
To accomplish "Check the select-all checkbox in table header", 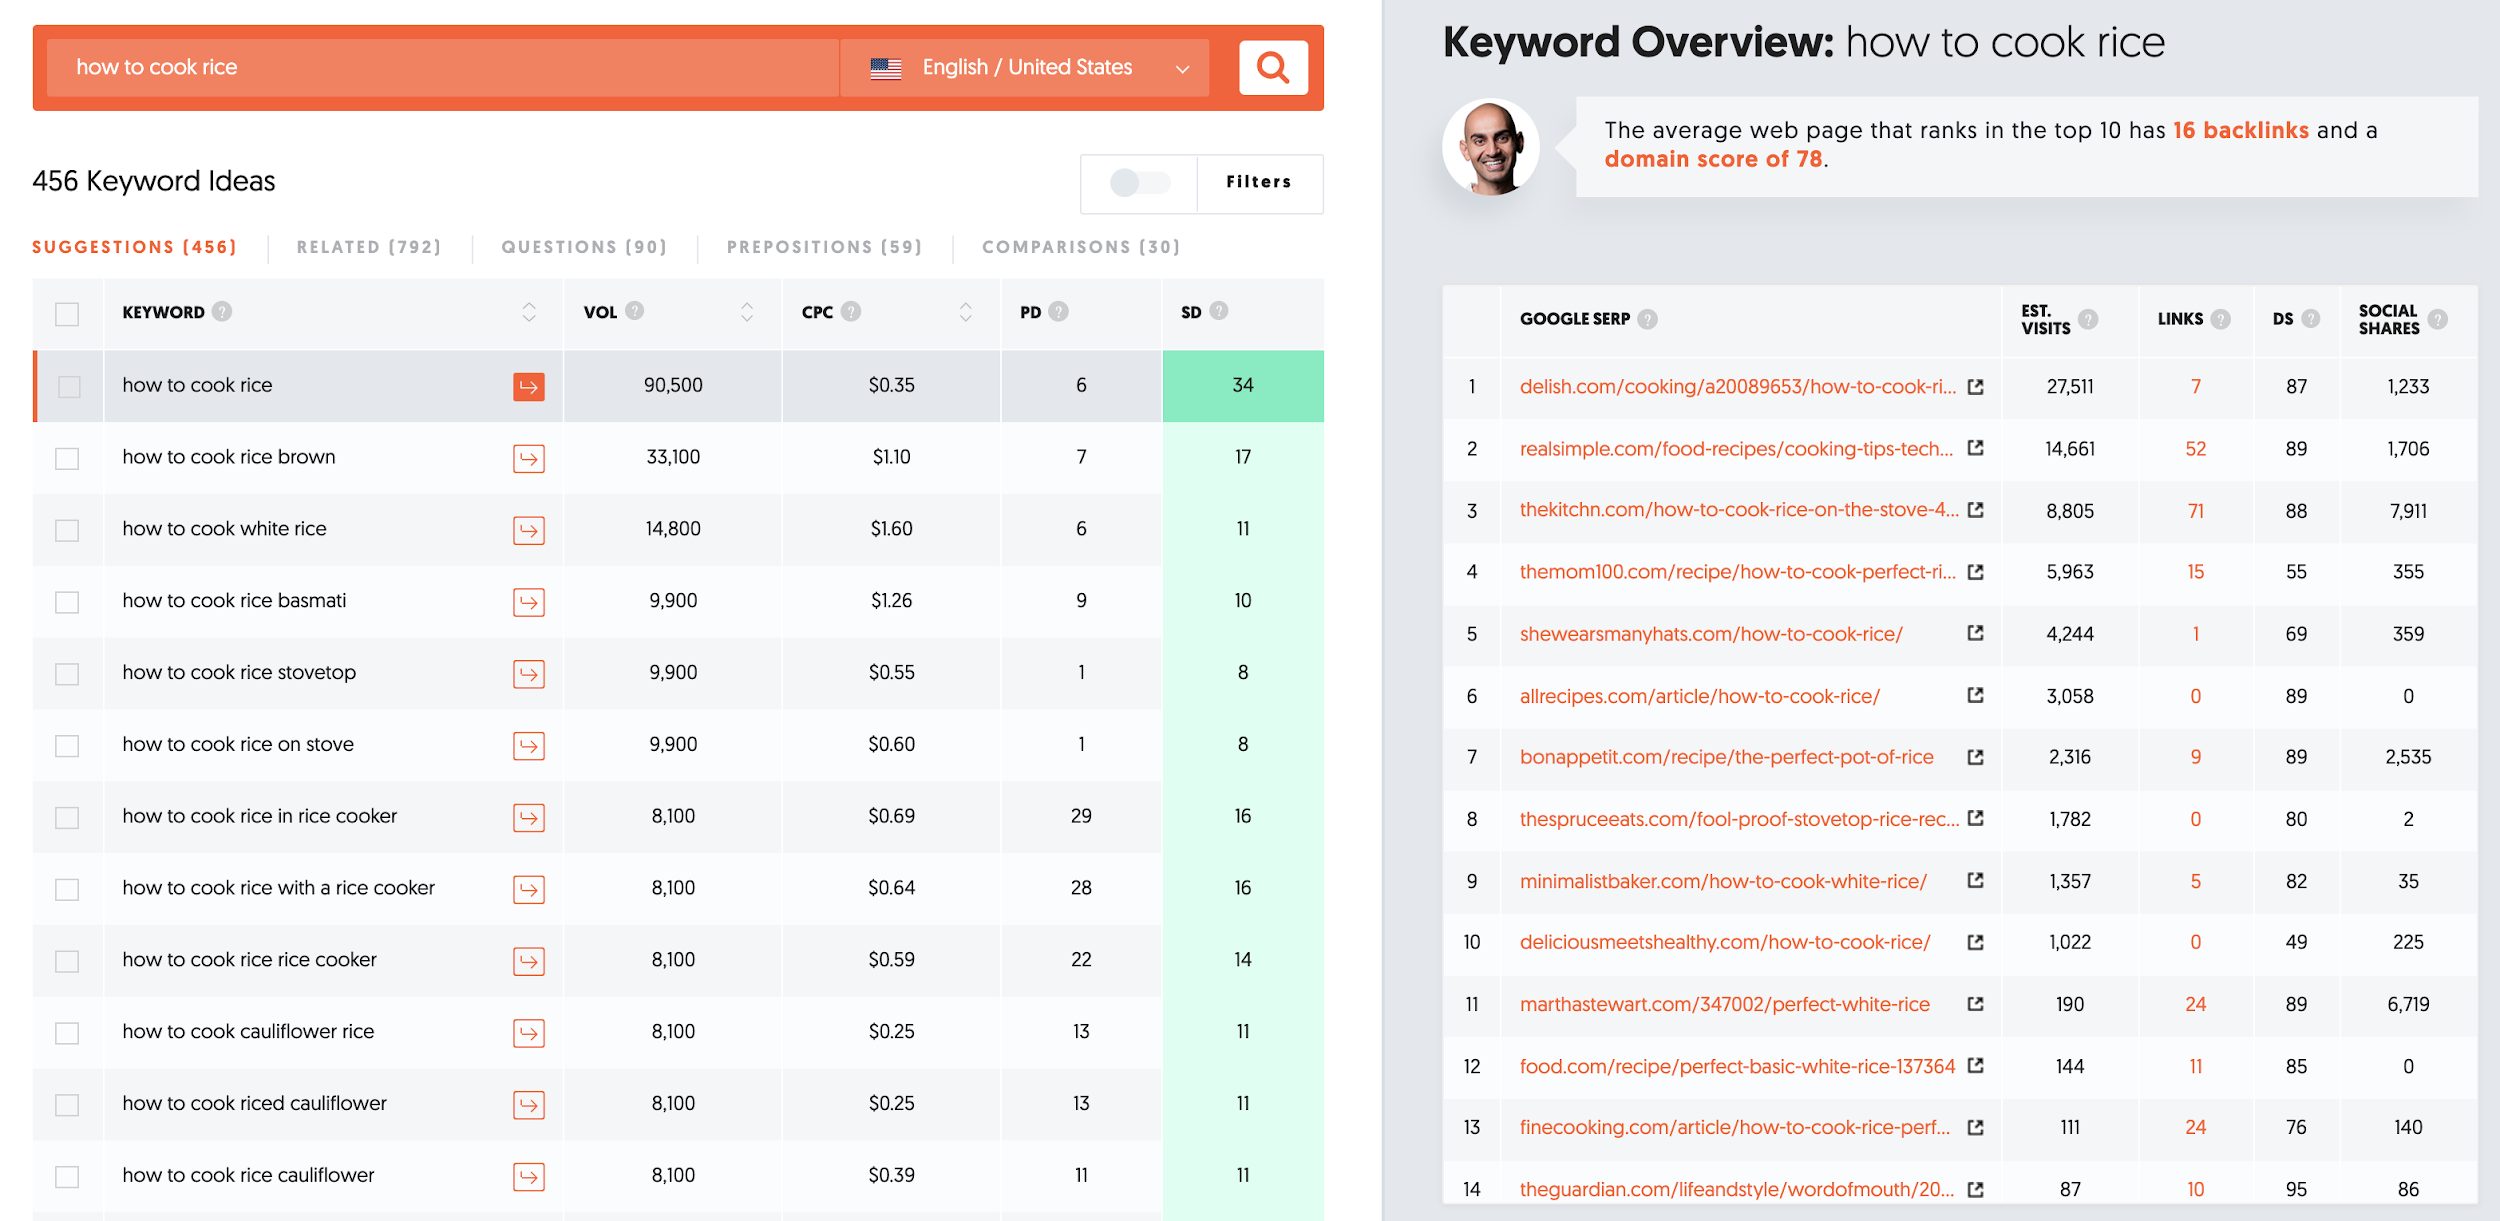I will 67,314.
